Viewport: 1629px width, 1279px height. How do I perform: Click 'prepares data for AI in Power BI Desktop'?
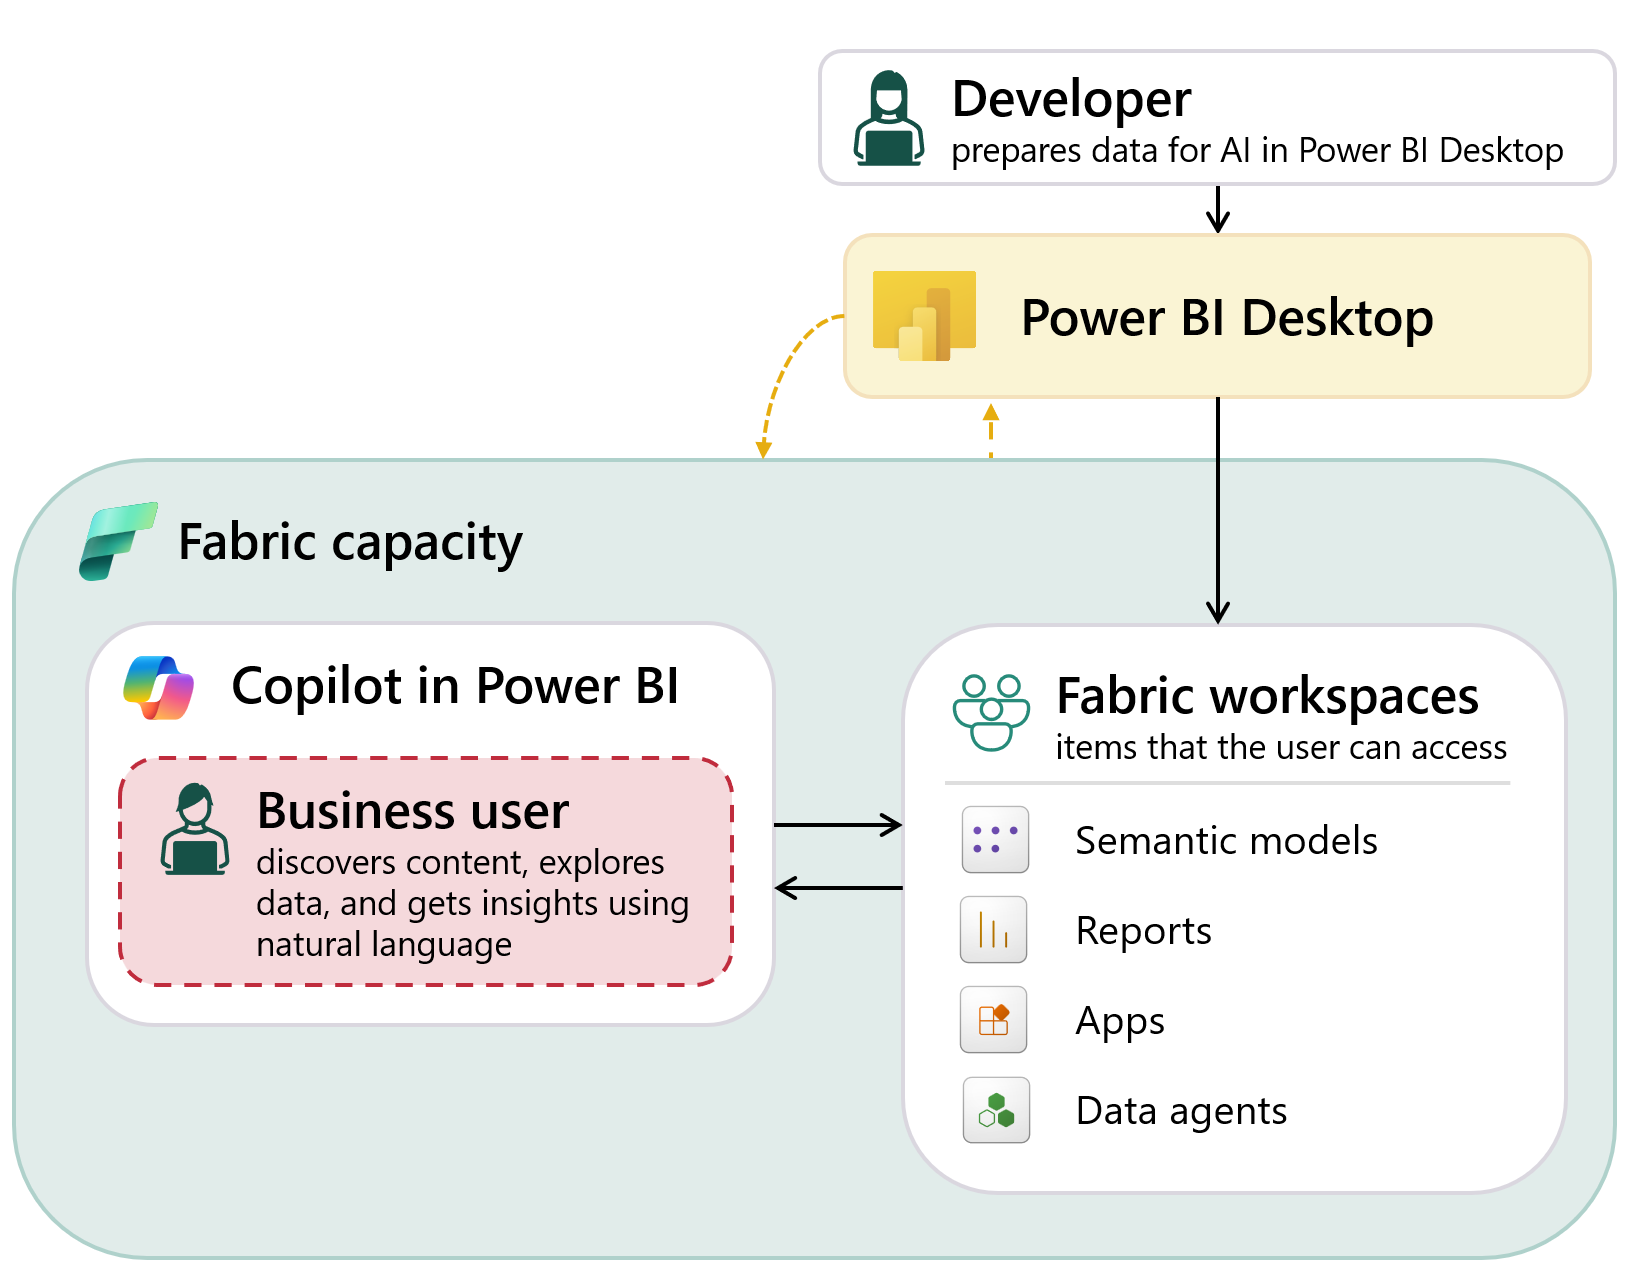[x=1257, y=150]
